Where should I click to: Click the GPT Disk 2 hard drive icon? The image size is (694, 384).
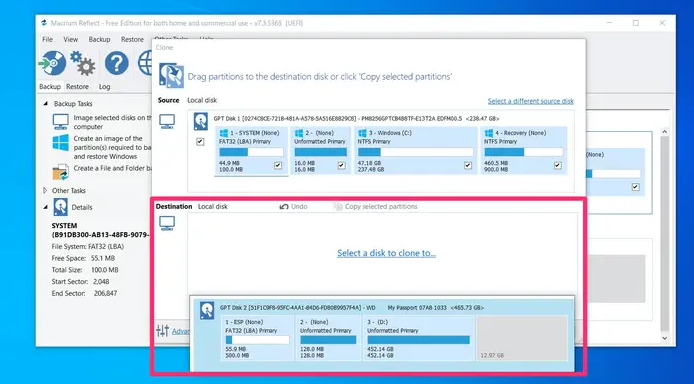click(x=207, y=311)
